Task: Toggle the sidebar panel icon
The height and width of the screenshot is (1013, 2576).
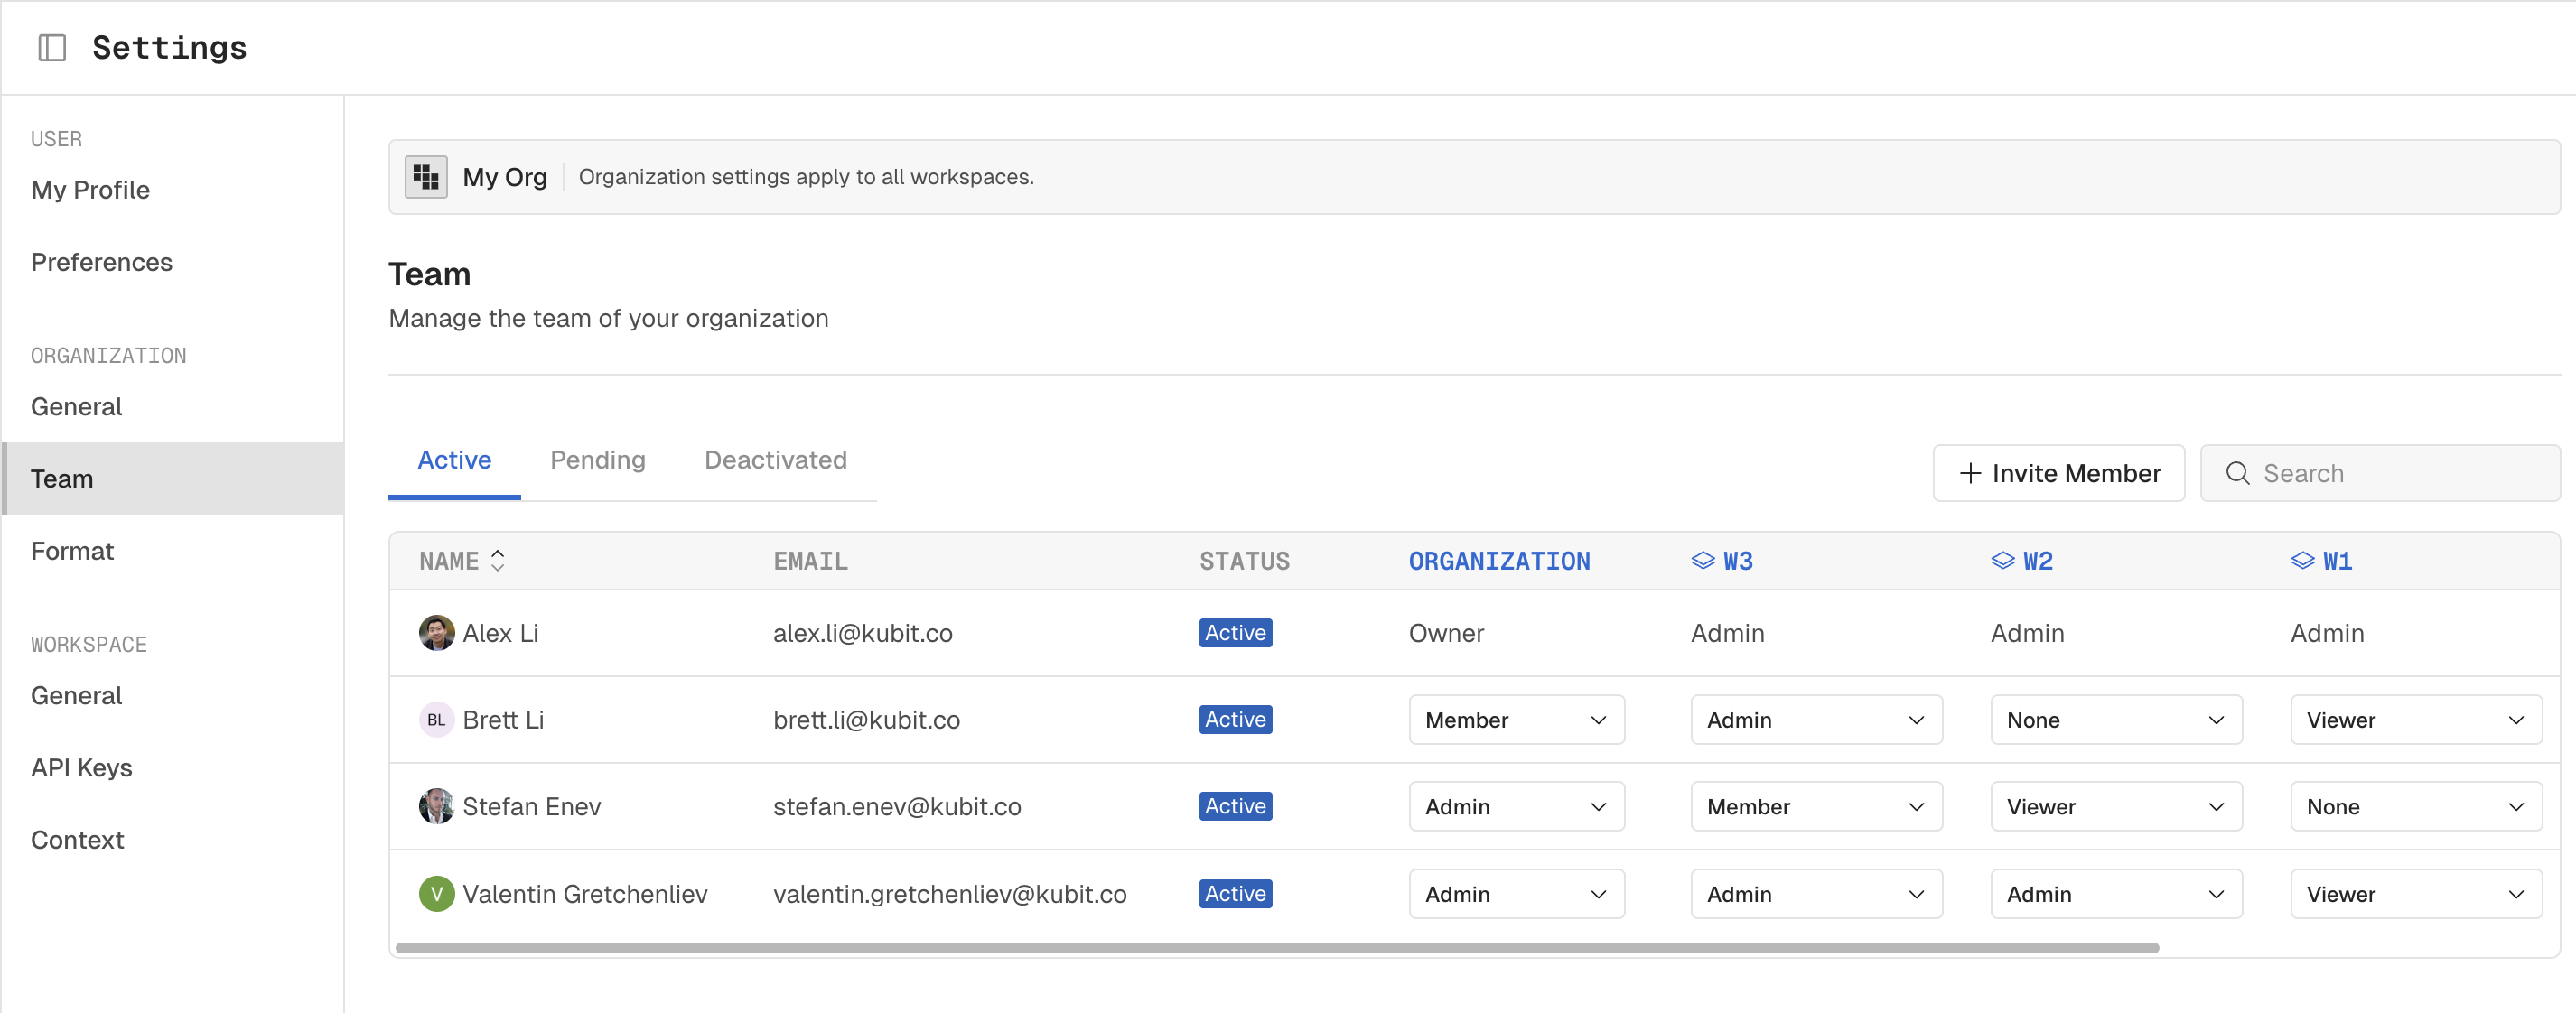Action: click(52, 47)
